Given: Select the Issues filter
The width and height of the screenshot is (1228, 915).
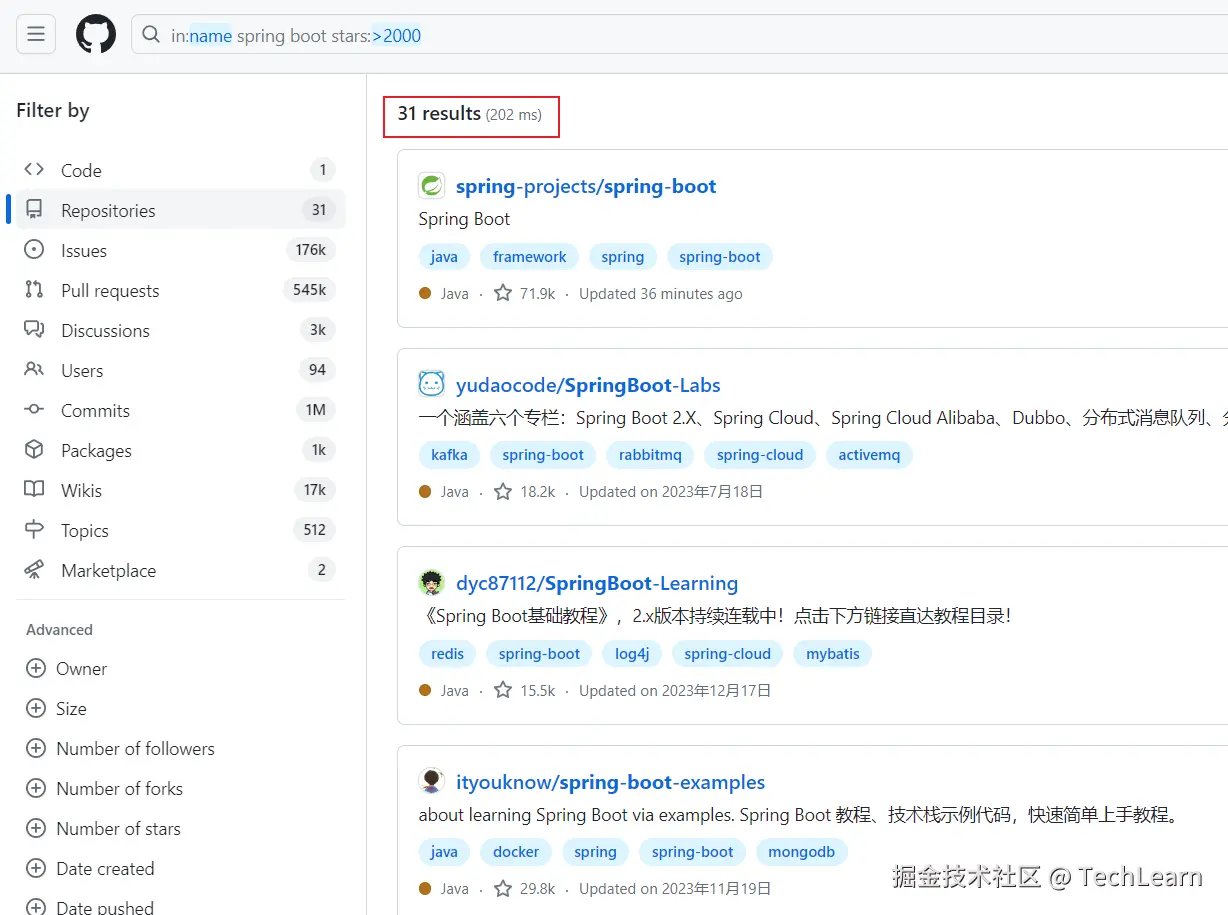Looking at the screenshot, I should coord(180,250).
